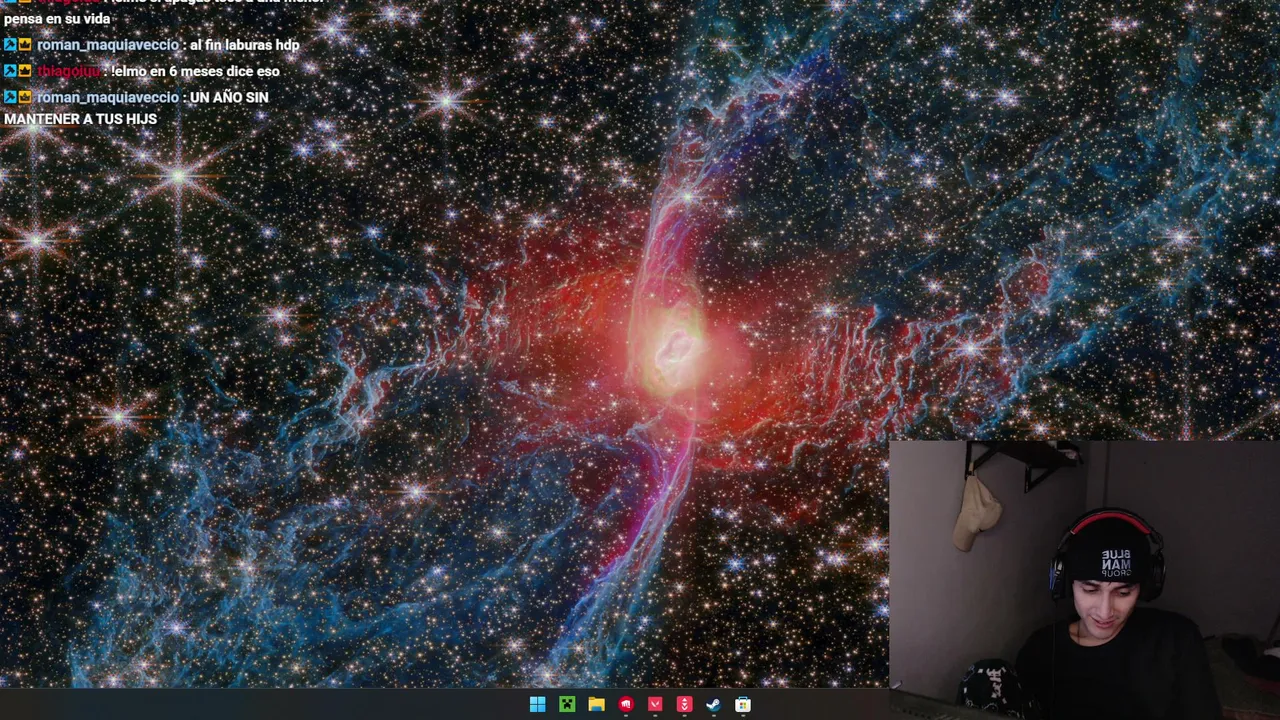Click the message "!elmo en 6 meses dice eso"
Viewport: 1280px width, 720px height.
[196, 71]
